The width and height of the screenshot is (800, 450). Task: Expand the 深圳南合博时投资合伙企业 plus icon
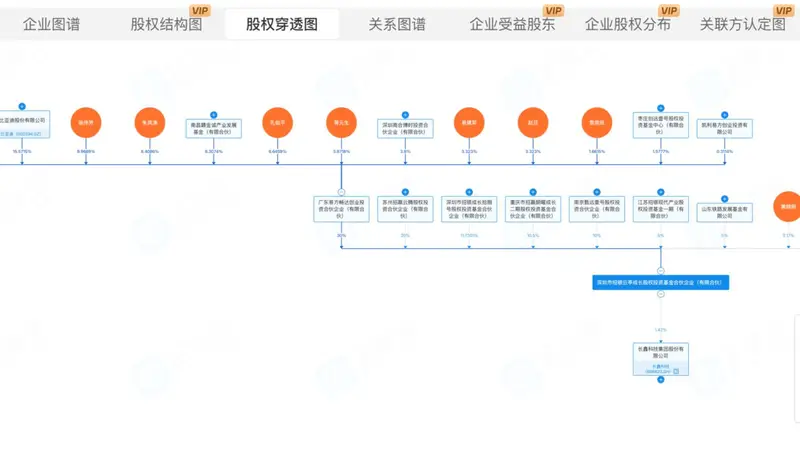click(x=405, y=115)
